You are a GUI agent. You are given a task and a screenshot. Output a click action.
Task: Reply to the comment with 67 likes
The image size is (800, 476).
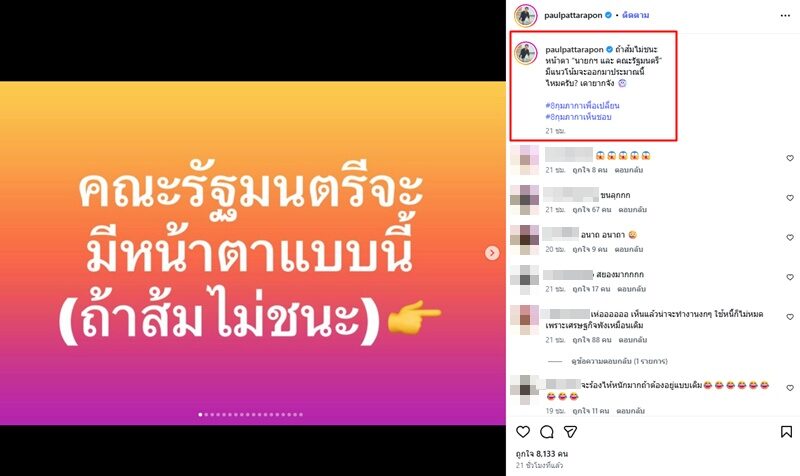pyautogui.click(x=633, y=210)
